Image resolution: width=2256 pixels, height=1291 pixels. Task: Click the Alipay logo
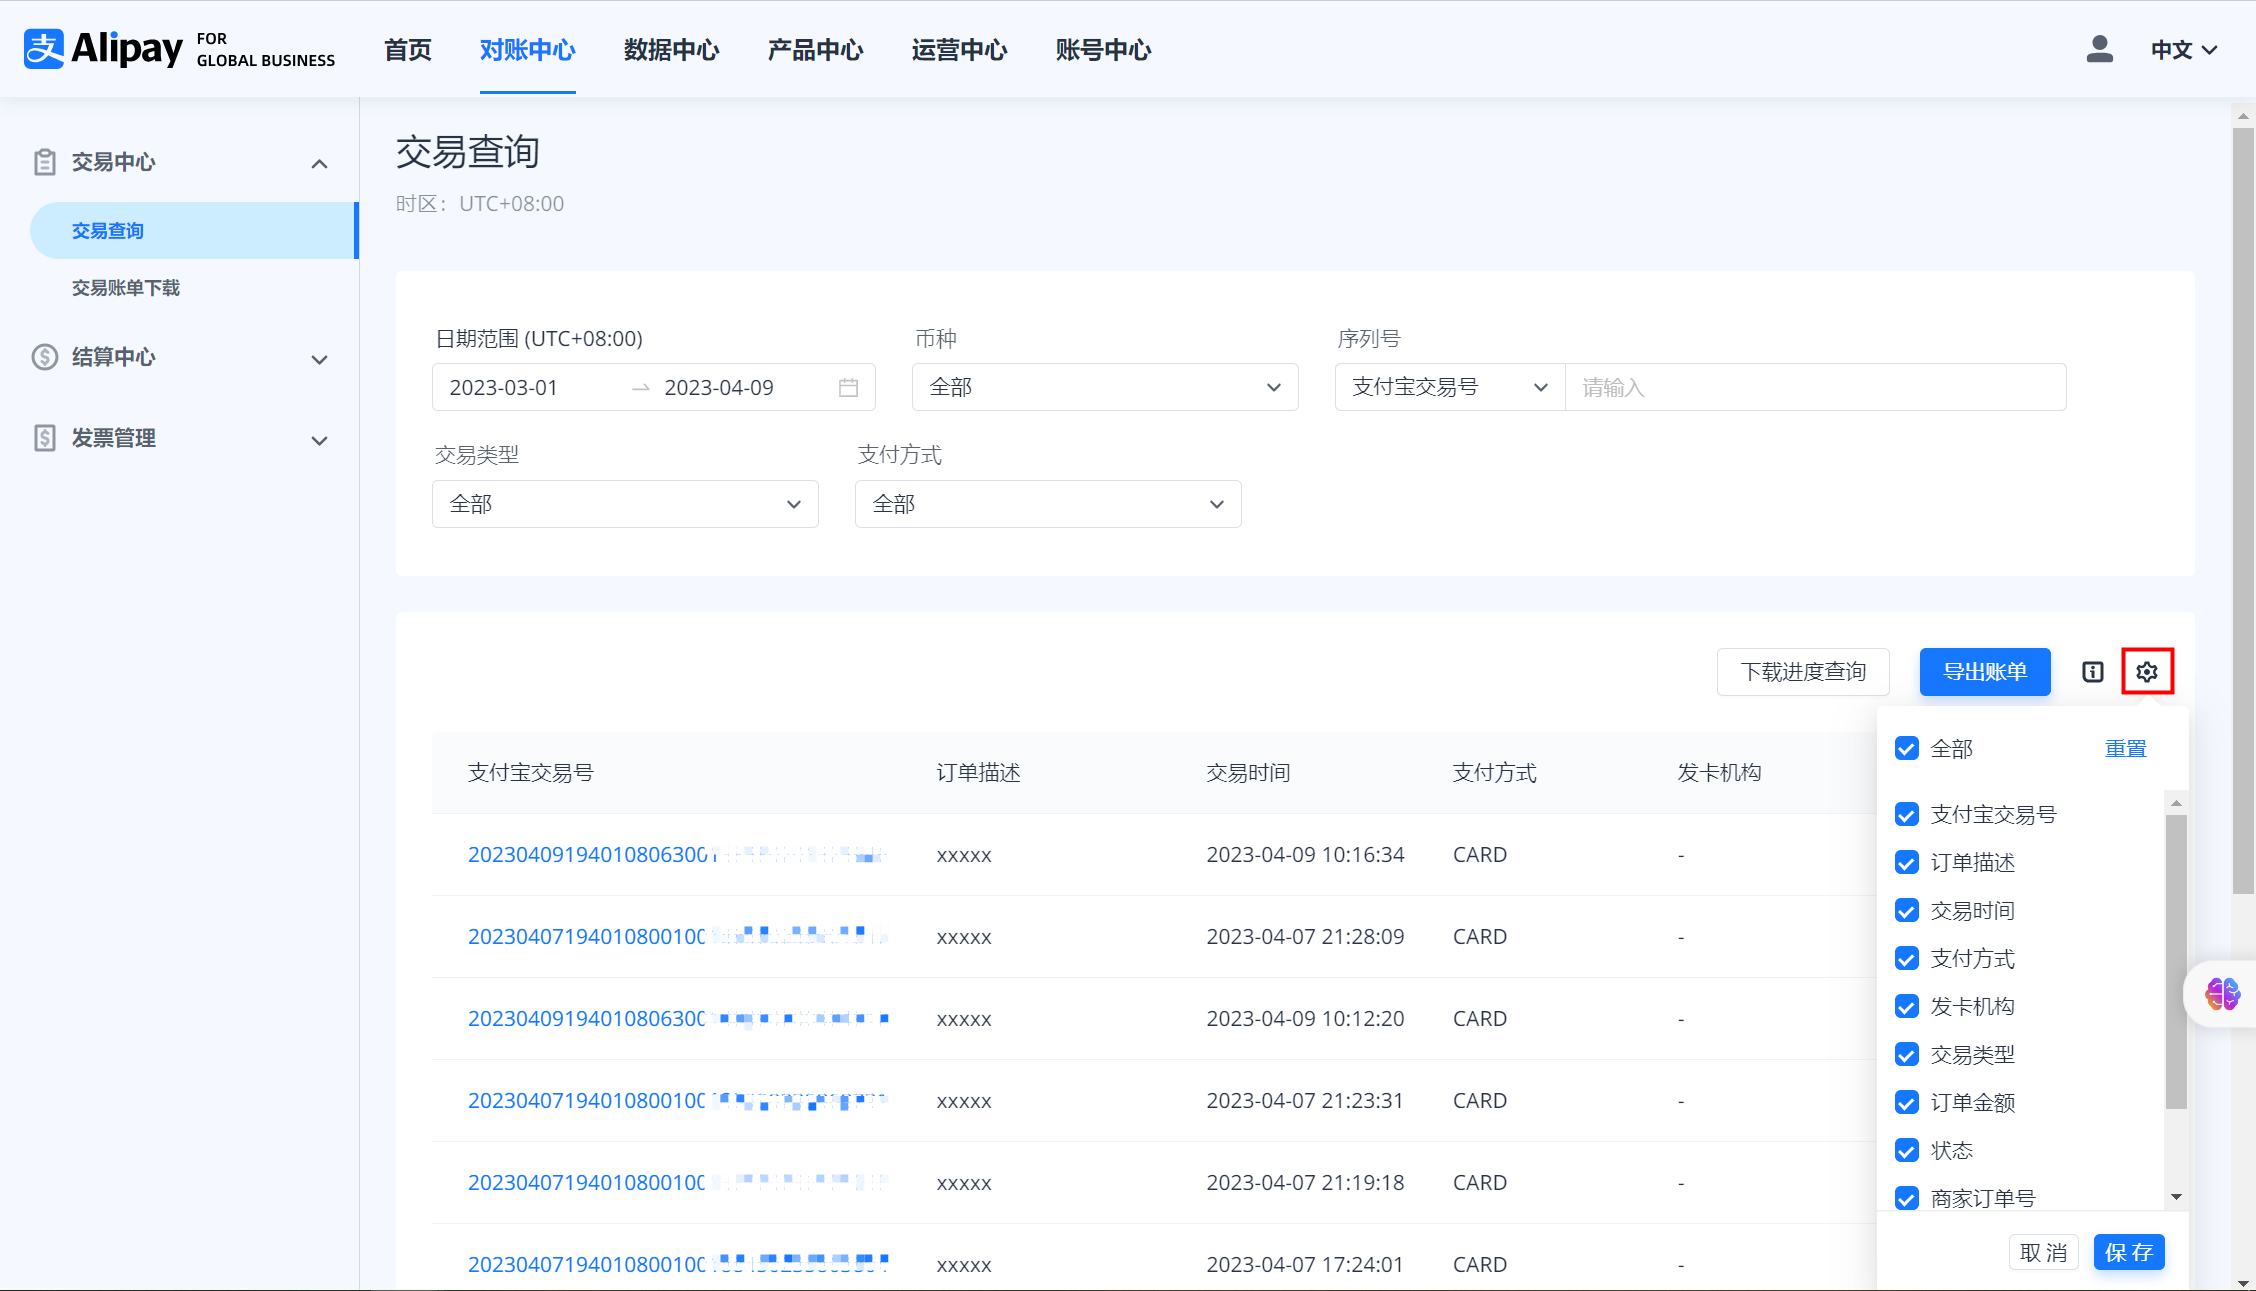pos(104,49)
